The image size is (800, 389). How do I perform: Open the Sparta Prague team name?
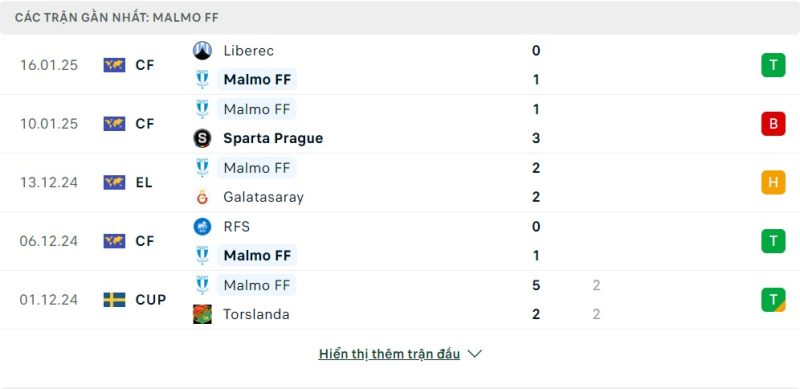pos(273,138)
